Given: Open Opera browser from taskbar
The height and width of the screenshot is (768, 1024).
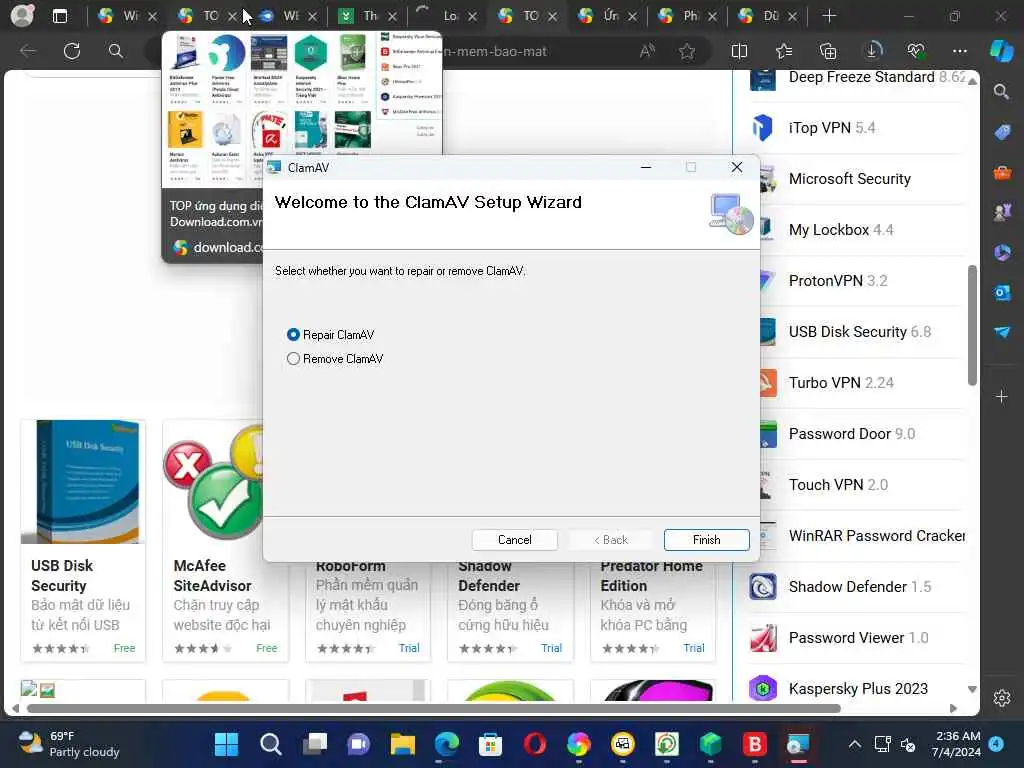Looking at the screenshot, I should 534,744.
